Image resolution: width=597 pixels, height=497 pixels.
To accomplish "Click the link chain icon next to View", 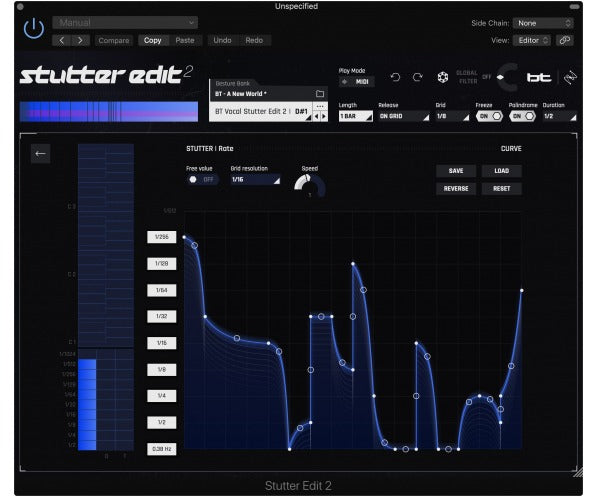I will (564, 40).
